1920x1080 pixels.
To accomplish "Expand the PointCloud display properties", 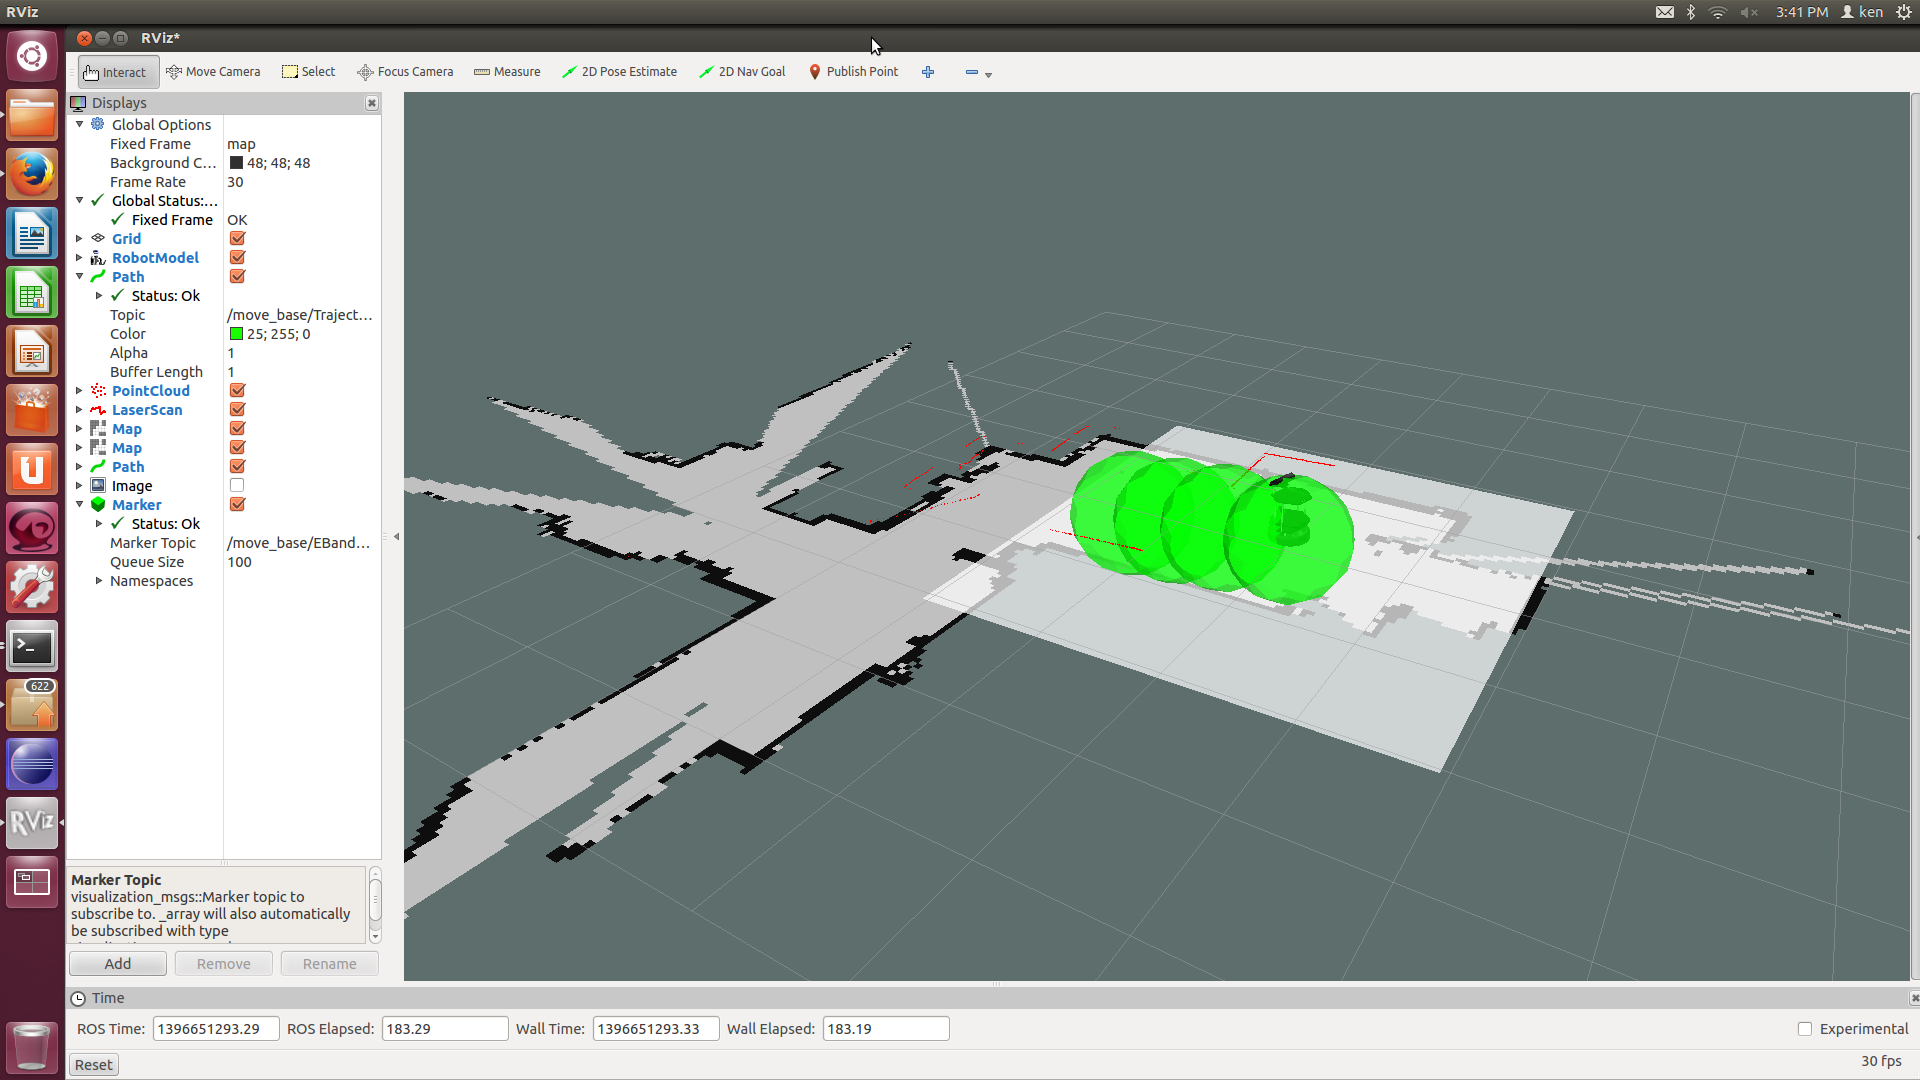I will click(80, 390).
